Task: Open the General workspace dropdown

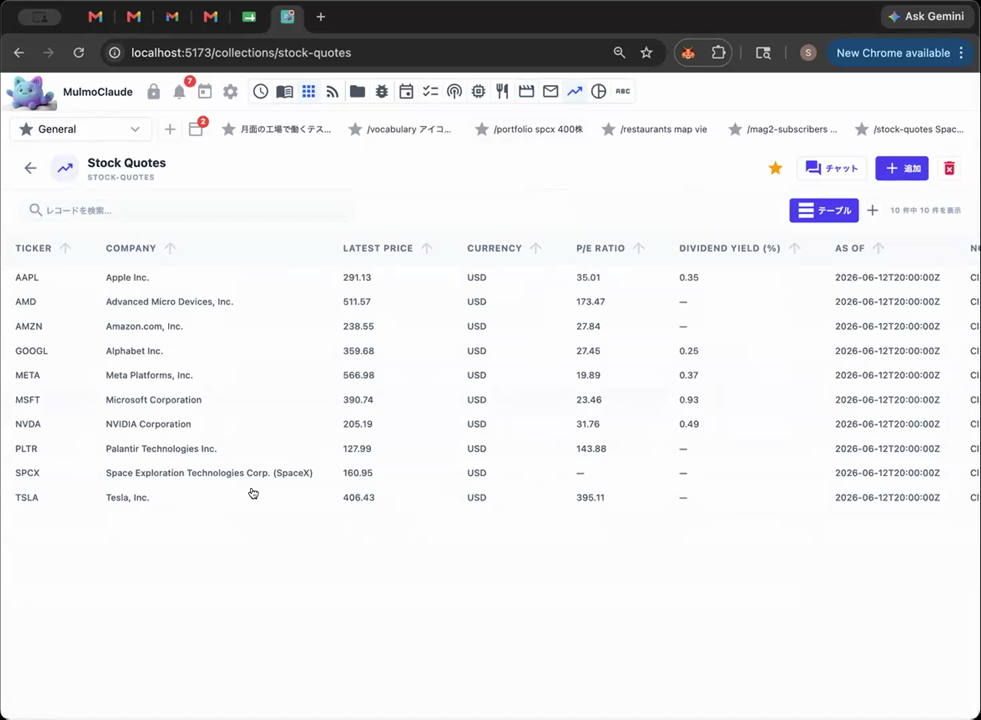Action: pyautogui.click(x=80, y=129)
